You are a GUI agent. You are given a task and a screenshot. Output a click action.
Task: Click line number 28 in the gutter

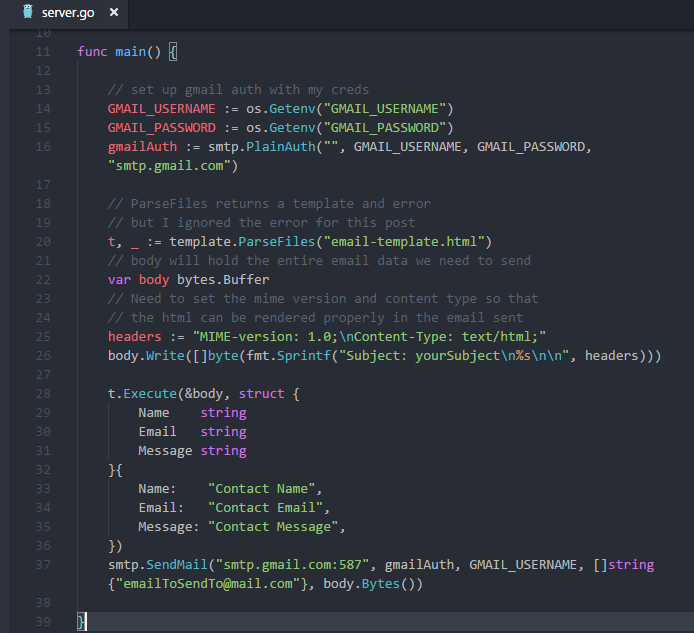click(42, 394)
